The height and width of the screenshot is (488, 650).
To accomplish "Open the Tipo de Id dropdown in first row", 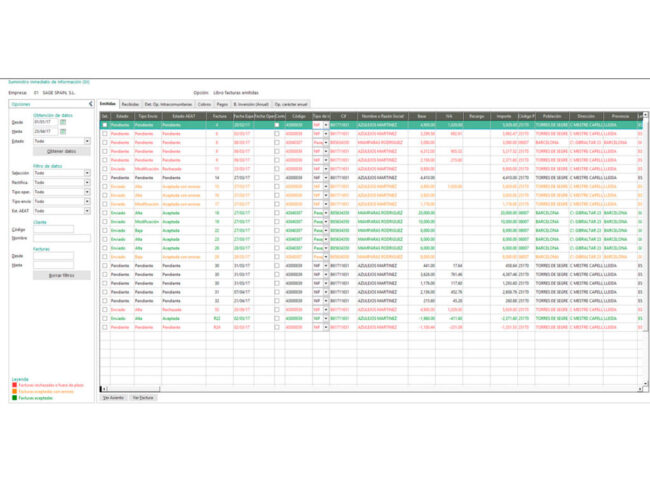I will 326,125.
